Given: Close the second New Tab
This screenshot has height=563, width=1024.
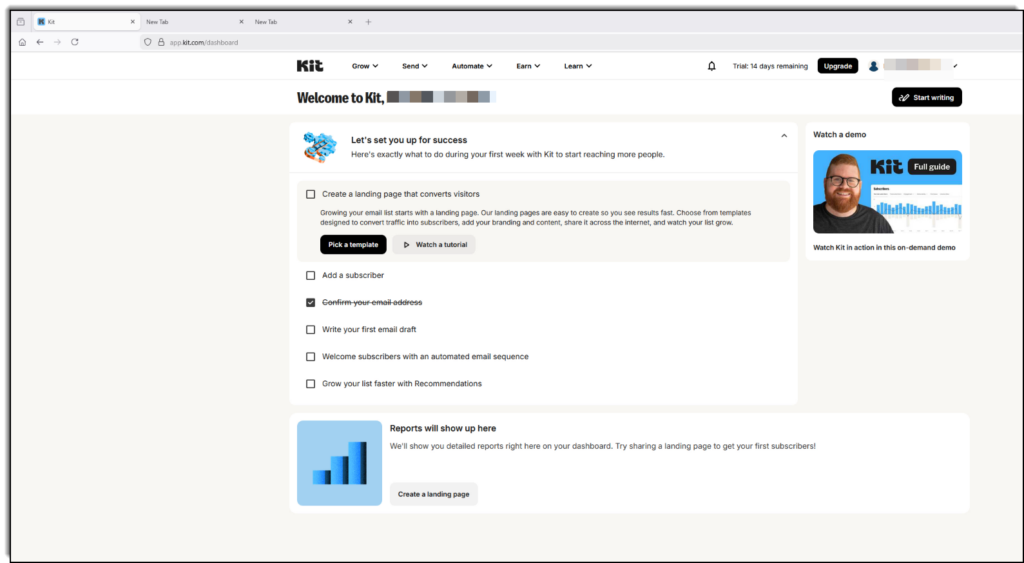Looking at the screenshot, I should click(x=350, y=22).
